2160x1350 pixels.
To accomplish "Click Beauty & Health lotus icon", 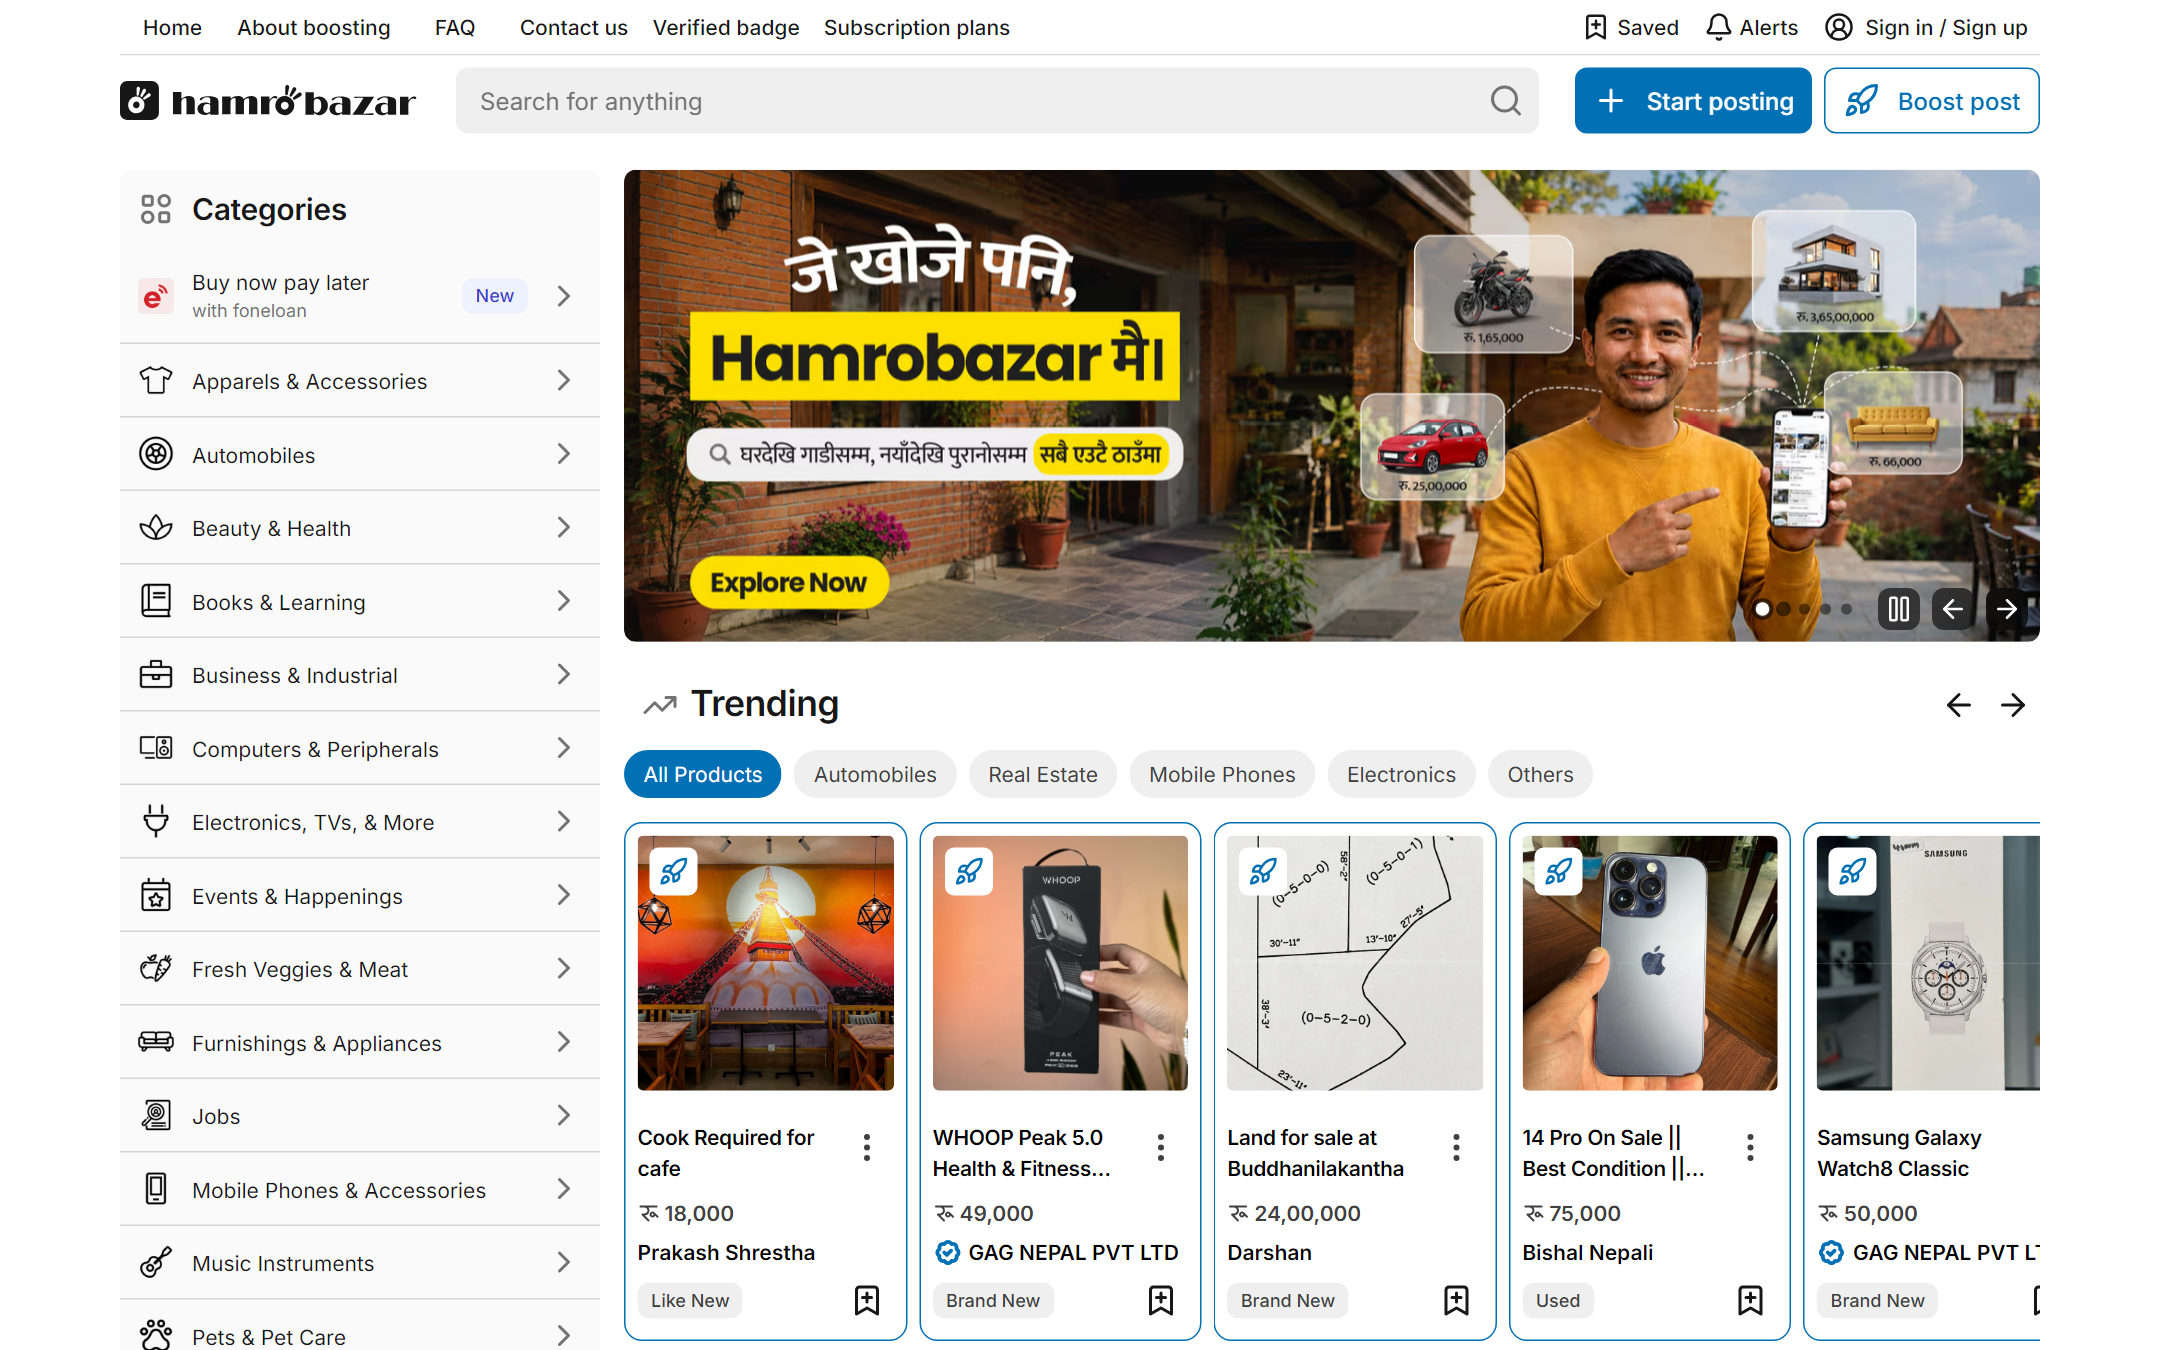I will pyautogui.click(x=156, y=528).
